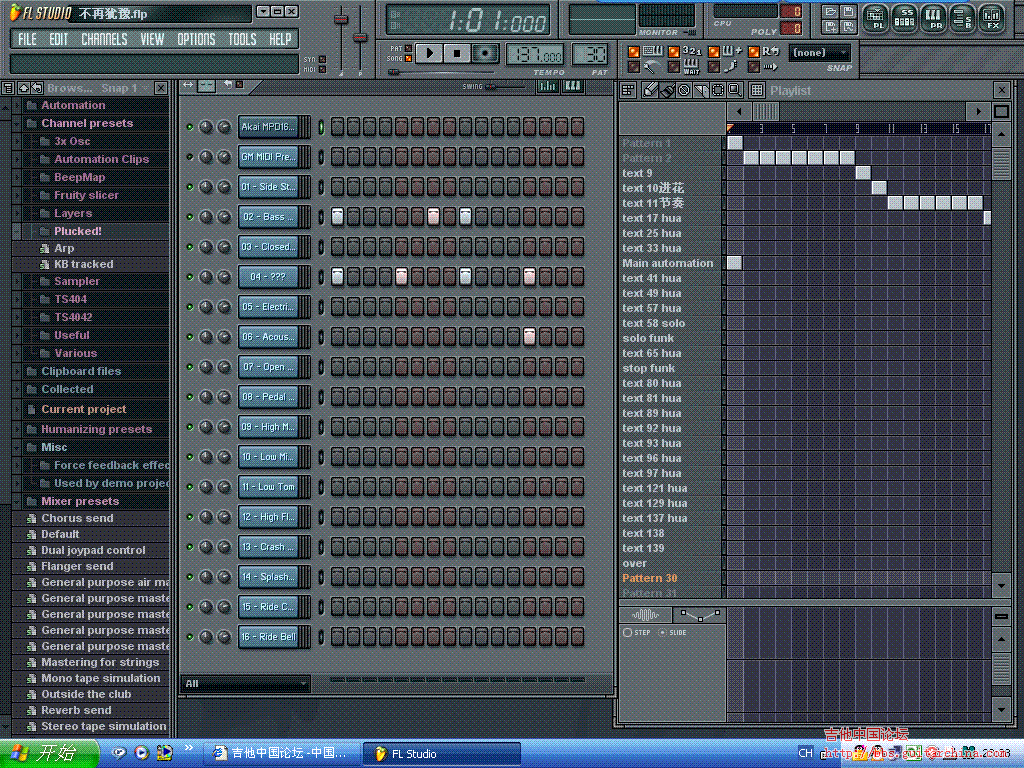
Task: Click the Playlist grid snap icon
Action: click(757, 90)
